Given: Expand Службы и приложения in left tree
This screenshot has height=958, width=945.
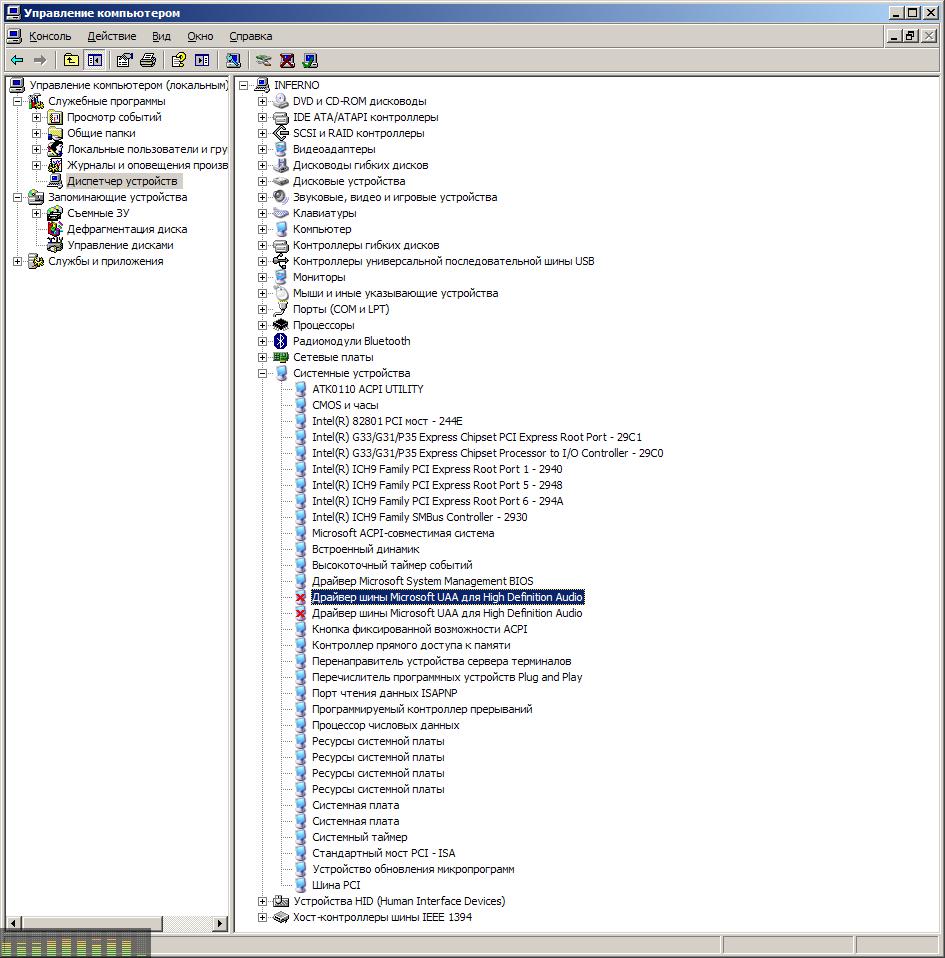Looking at the screenshot, I should click(18, 261).
